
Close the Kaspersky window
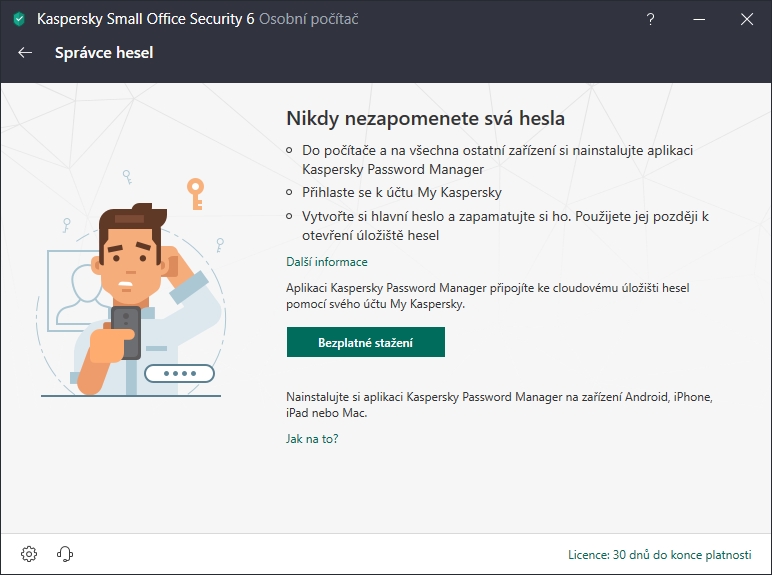(x=747, y=19)
